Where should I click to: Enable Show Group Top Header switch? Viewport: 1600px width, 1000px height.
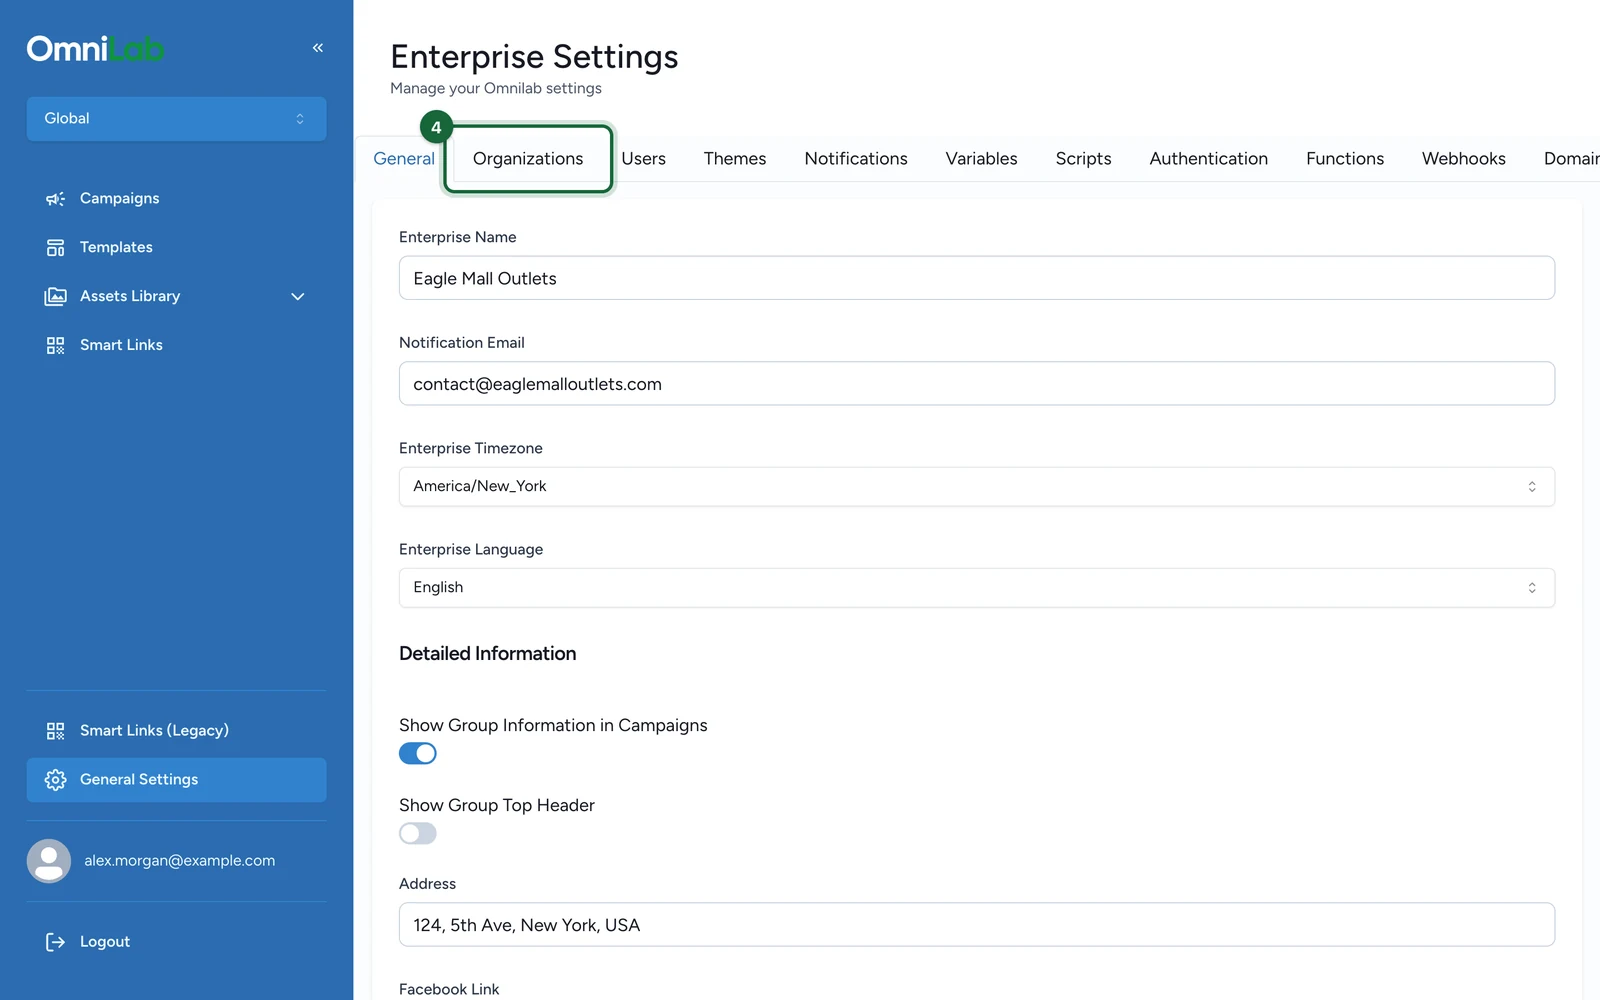(418, 833)
